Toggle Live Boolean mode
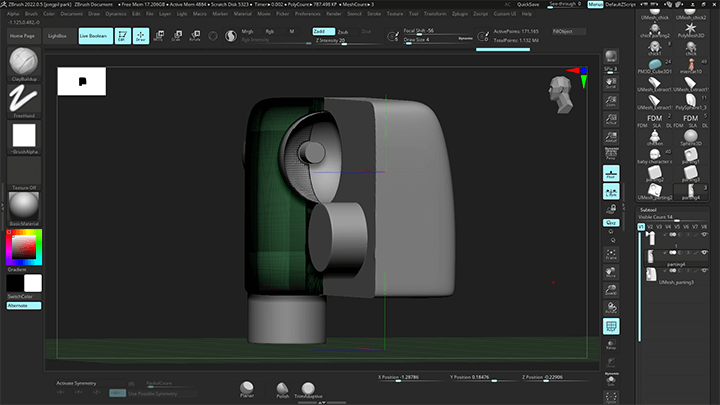This screenshot has width=720, height=405. (96, 36)
